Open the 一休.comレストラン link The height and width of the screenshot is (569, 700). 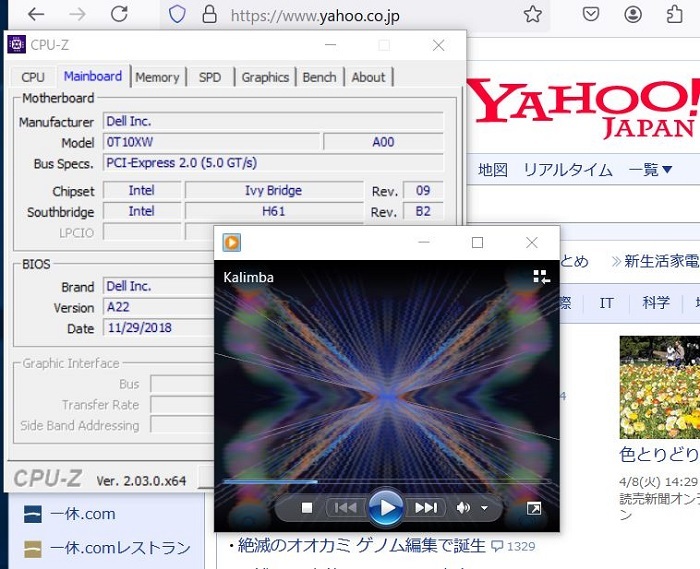(x=120, y=548)
